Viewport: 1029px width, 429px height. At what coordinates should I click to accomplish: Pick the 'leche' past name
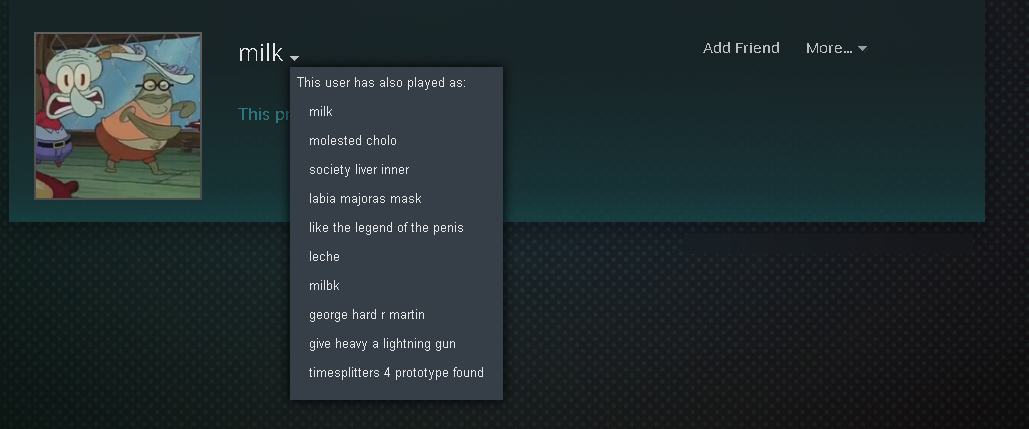[324, 256]
